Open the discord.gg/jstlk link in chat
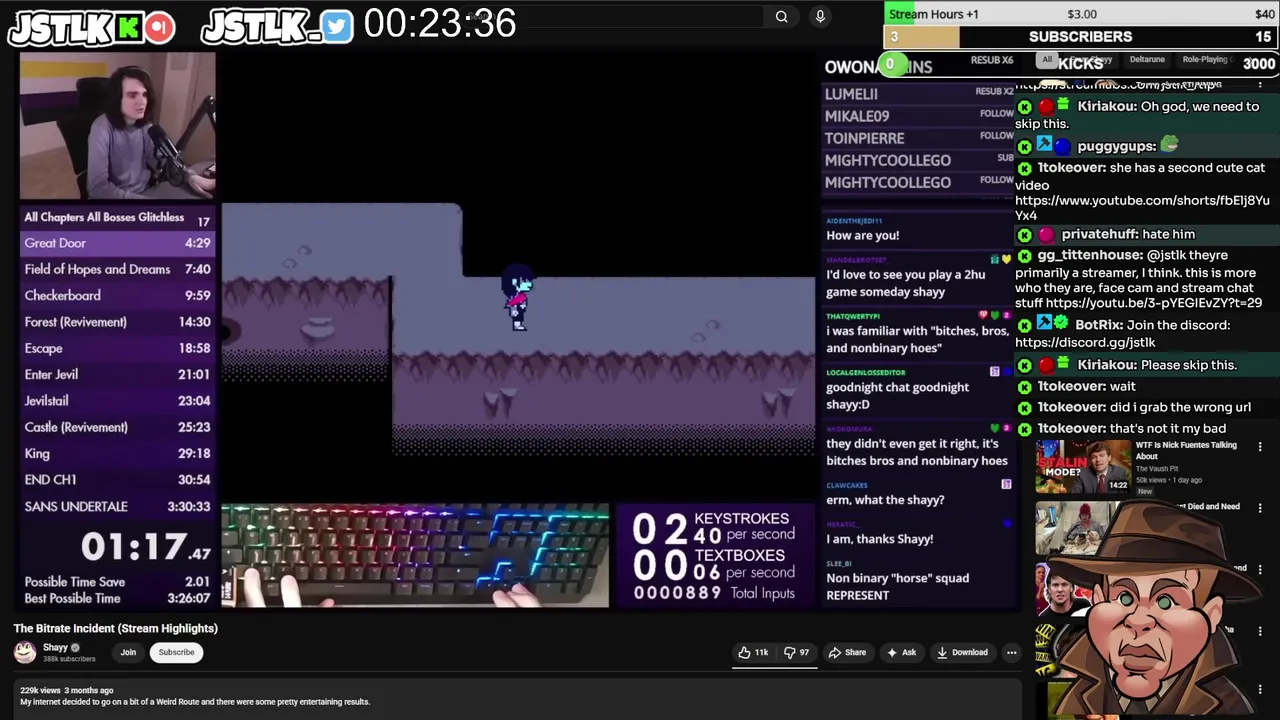 point(1085,342)
